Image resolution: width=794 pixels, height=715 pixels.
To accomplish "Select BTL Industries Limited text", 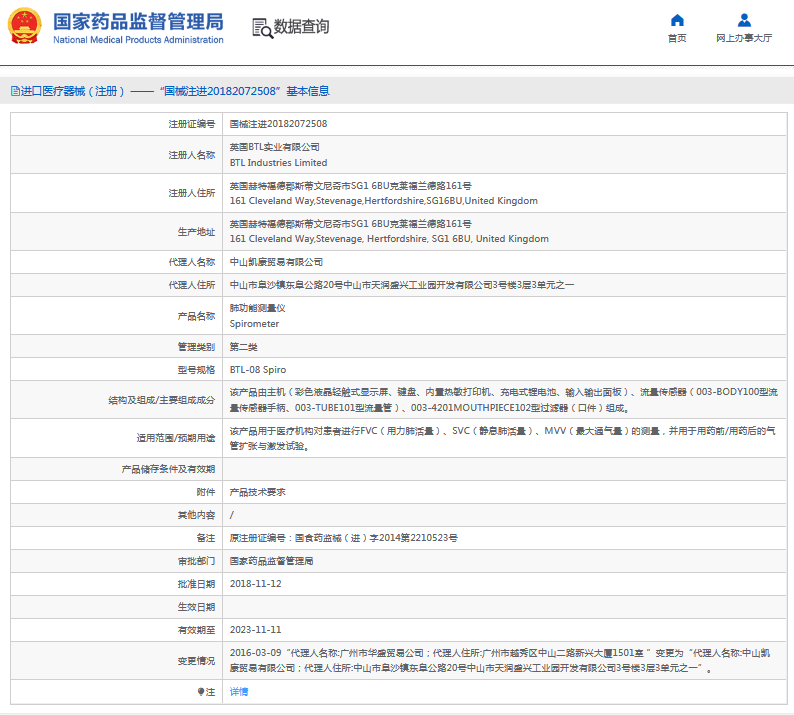I will 279,163.
